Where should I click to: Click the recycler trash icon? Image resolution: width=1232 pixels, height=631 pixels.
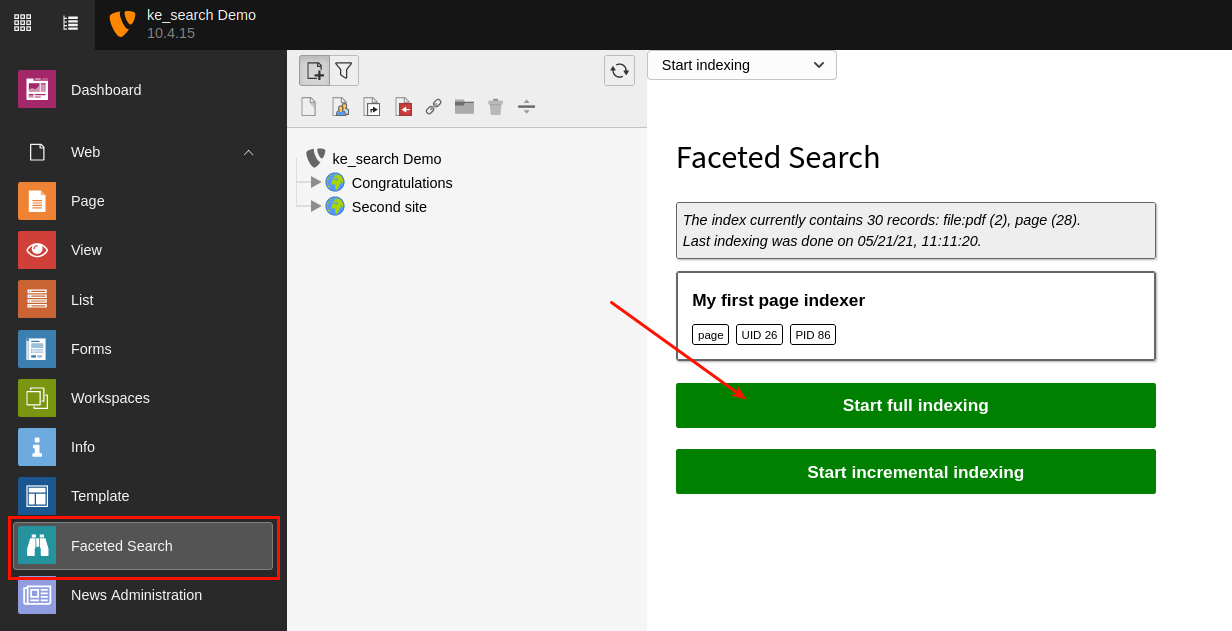pos(495,106)
